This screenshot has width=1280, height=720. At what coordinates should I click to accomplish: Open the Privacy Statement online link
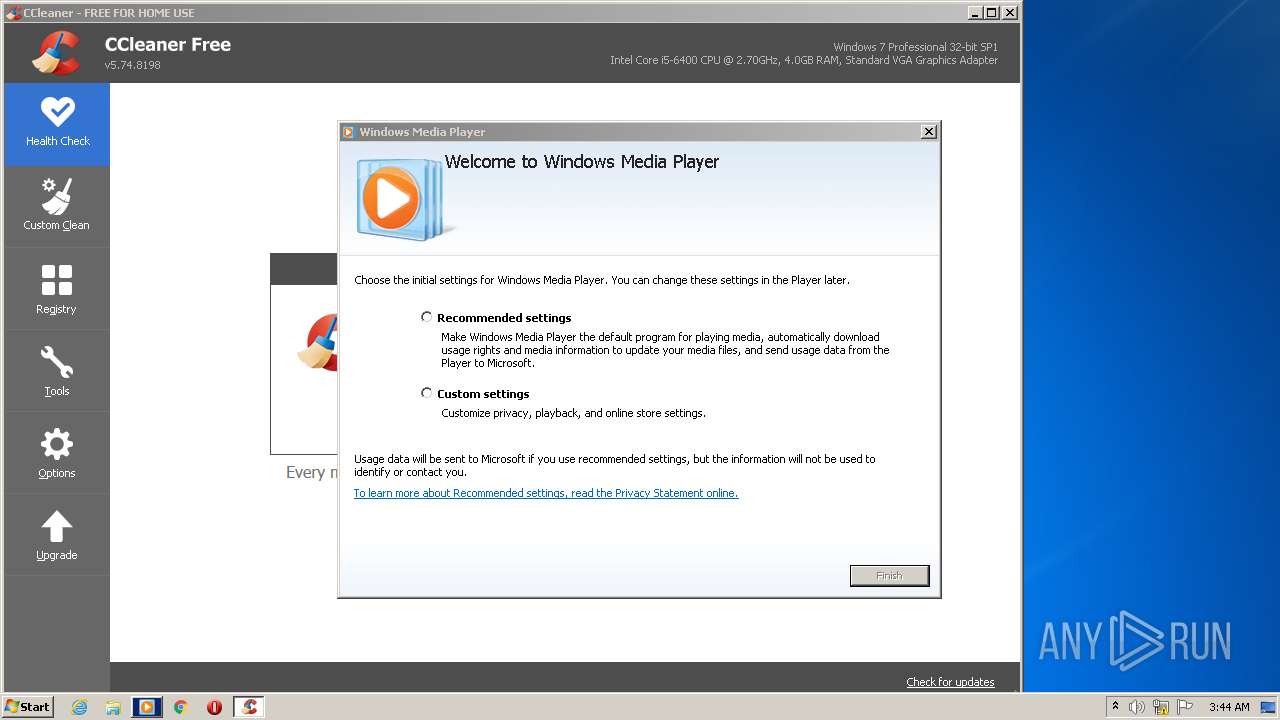pos(546,493)
